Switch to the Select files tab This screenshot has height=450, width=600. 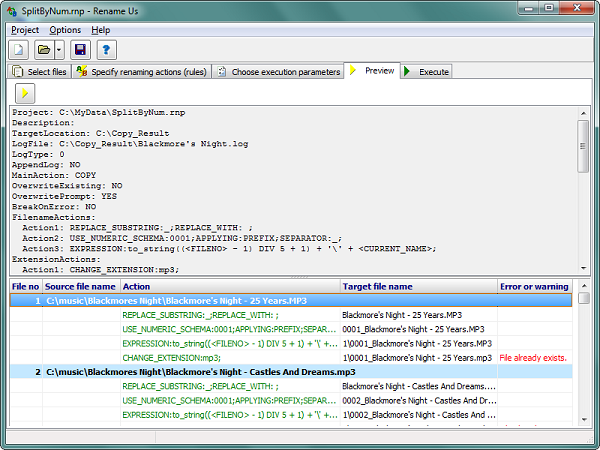[x=39, y=72]
